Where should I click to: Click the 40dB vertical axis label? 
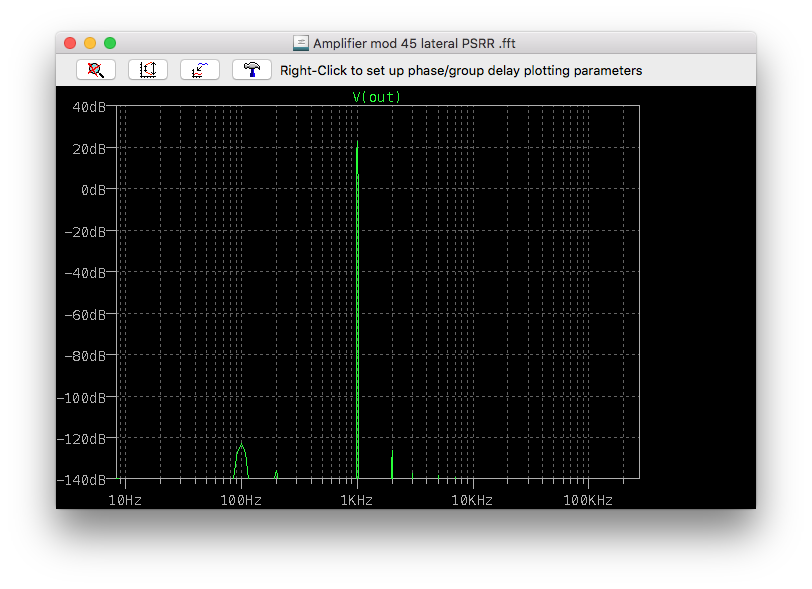[x=89, y=107]
